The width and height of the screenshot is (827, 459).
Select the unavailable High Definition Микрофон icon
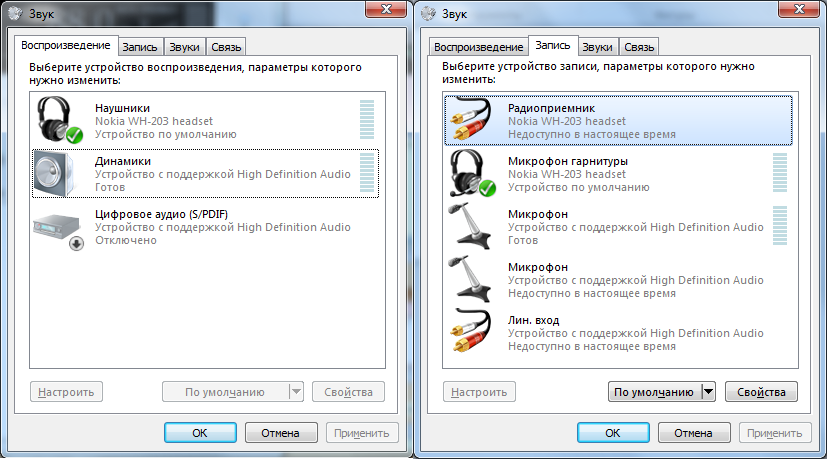tap(473, 279)
